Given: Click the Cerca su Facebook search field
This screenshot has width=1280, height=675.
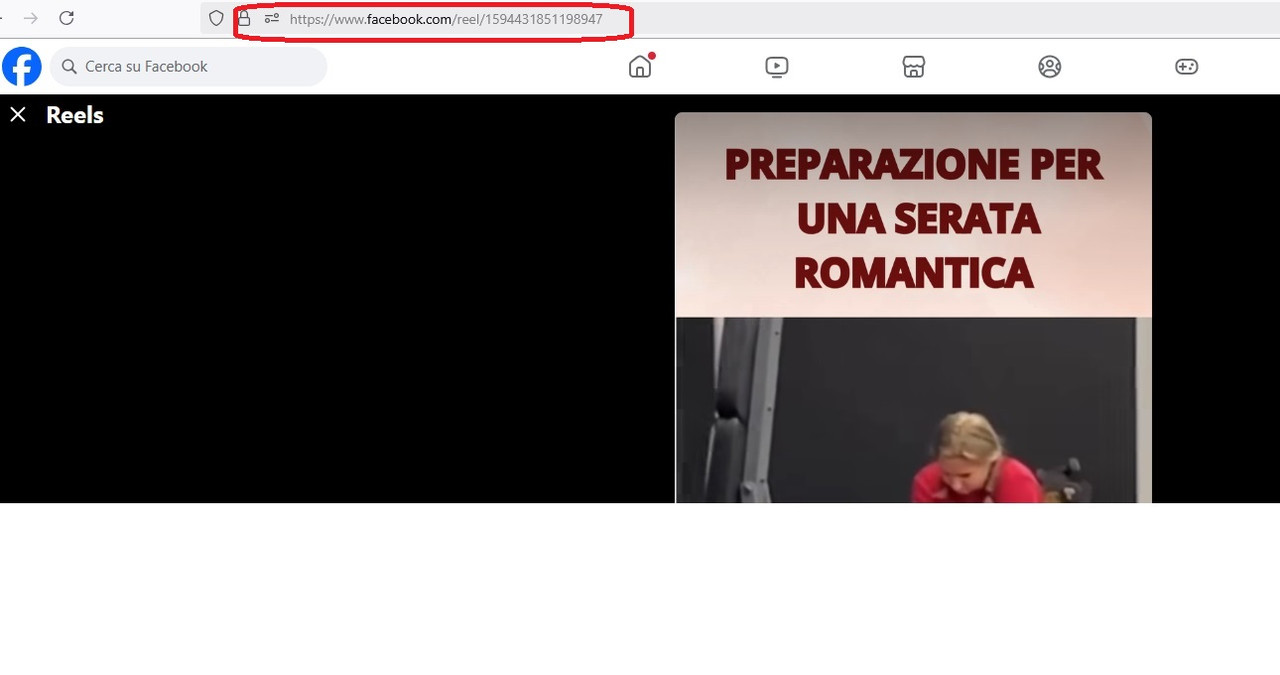Looking at the screenshot, I should point(189,66).
